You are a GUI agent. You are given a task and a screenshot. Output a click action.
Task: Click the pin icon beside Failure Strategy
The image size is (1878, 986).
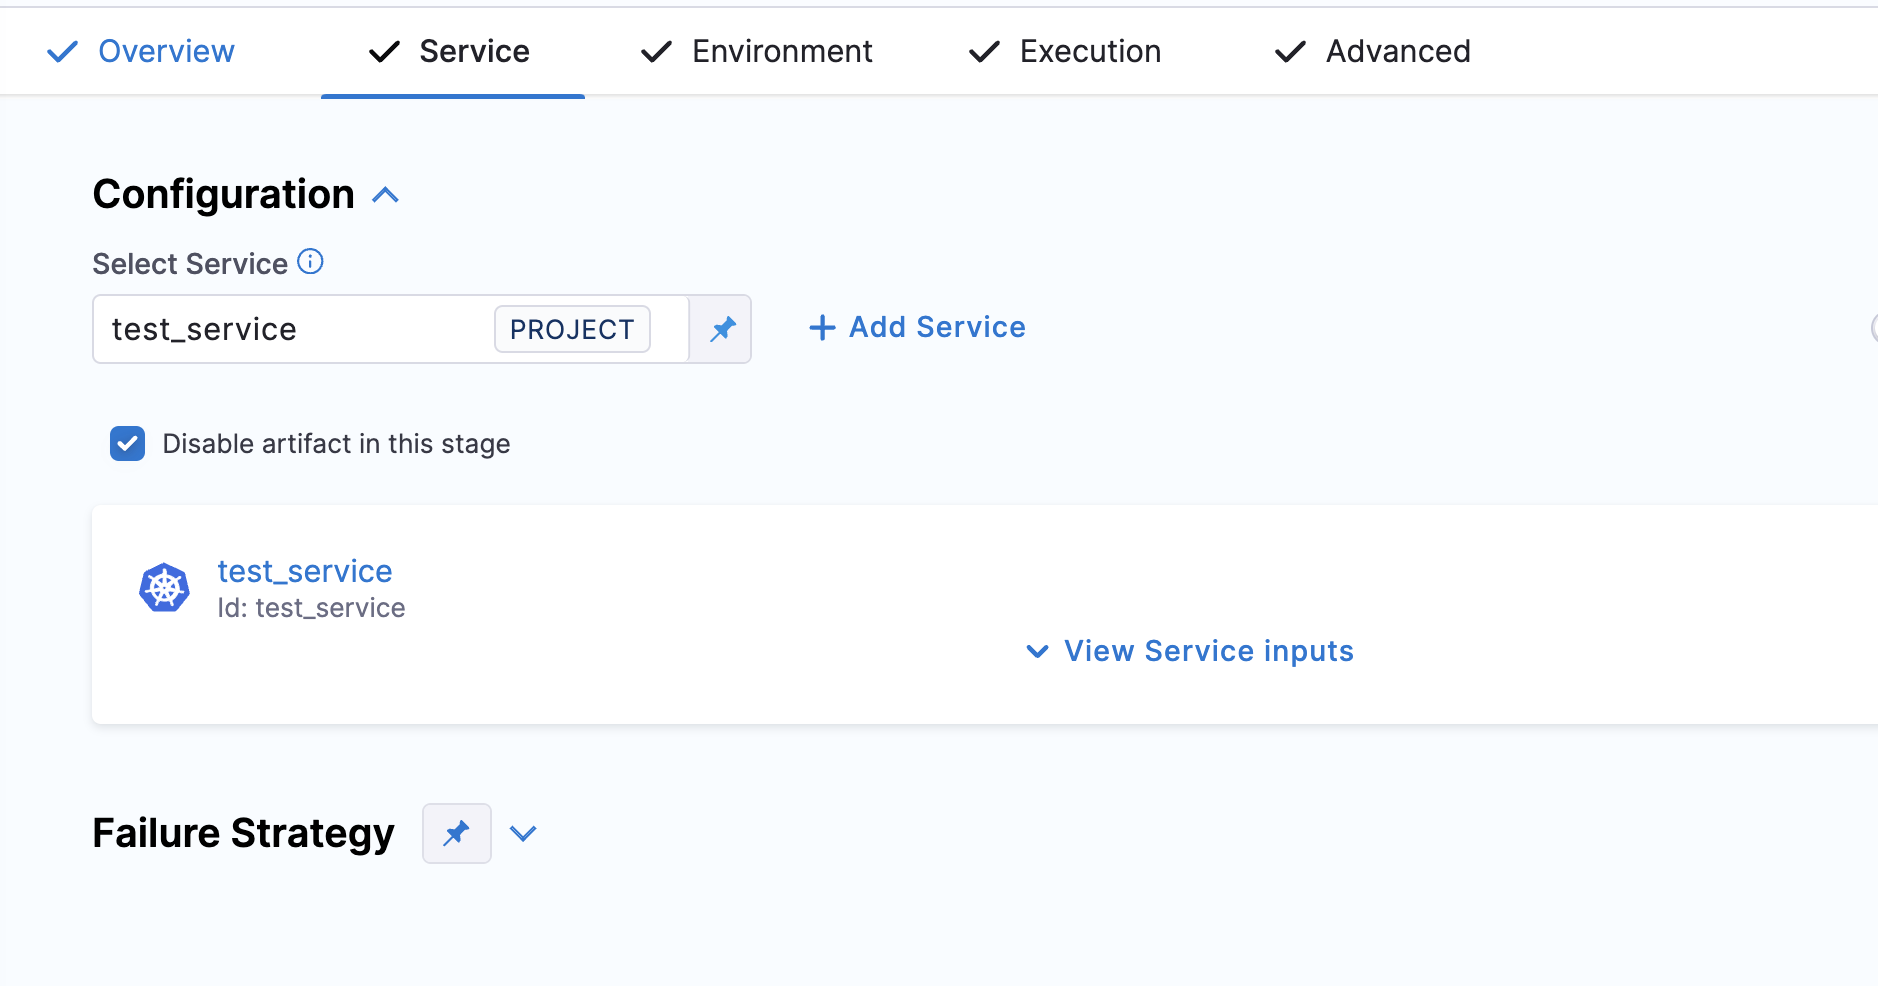tap(456, 833)
